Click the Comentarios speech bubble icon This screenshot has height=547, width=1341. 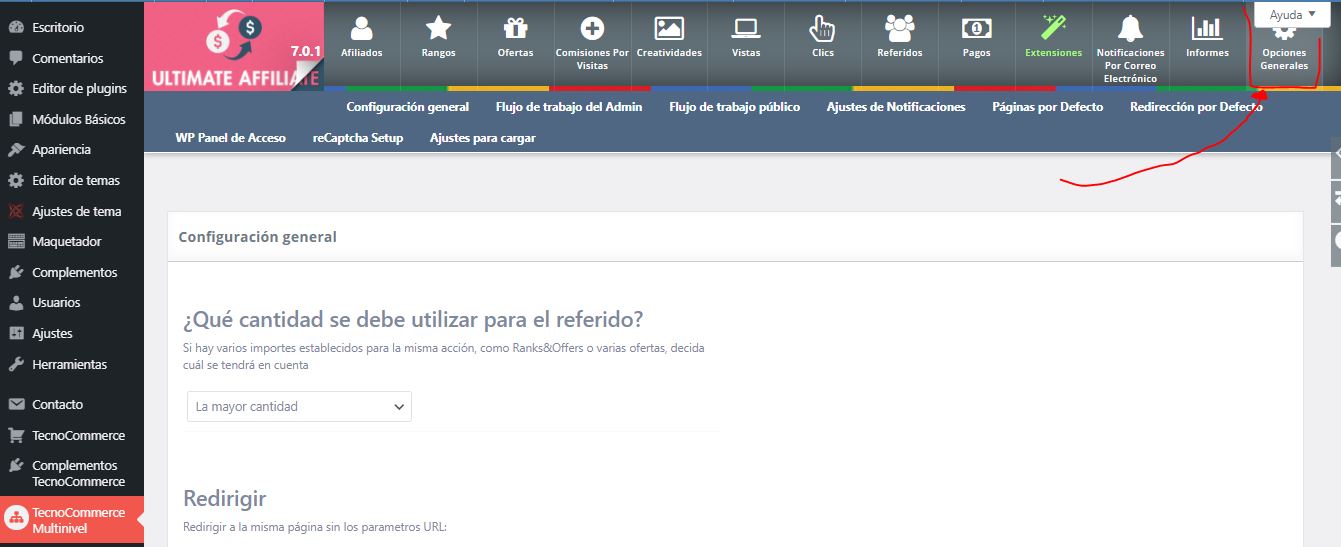click(x=16, y=58)
